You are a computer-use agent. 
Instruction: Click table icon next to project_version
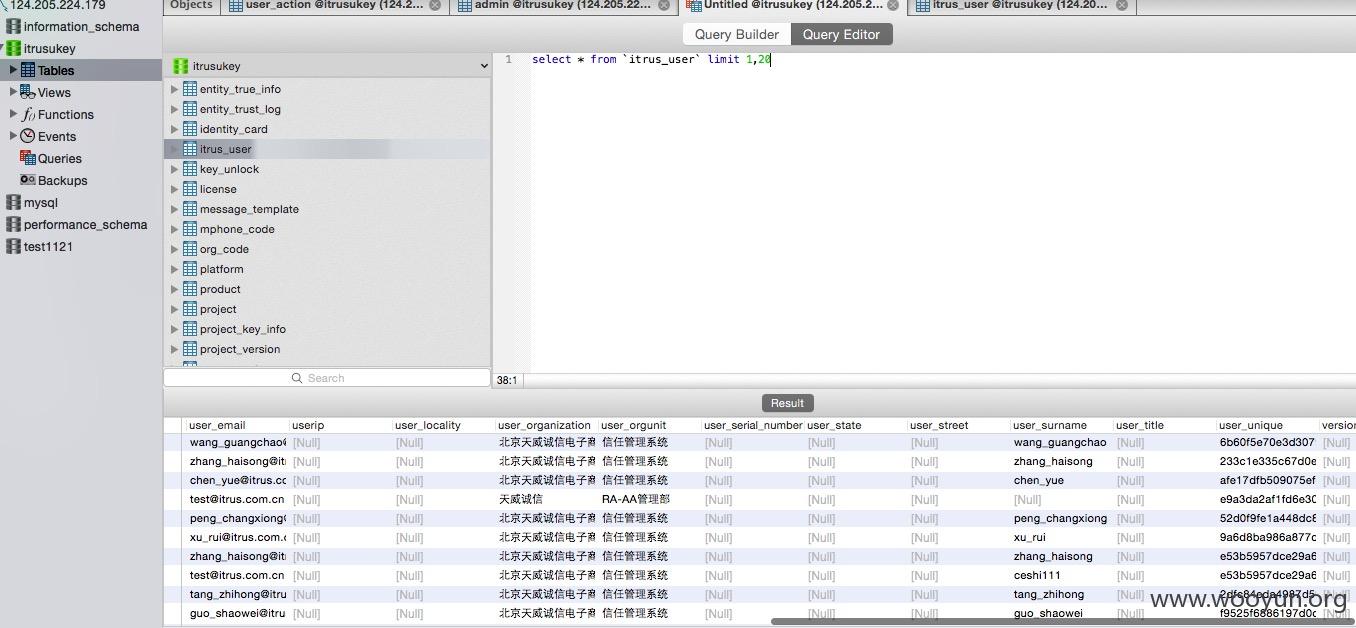coord(190,349)
